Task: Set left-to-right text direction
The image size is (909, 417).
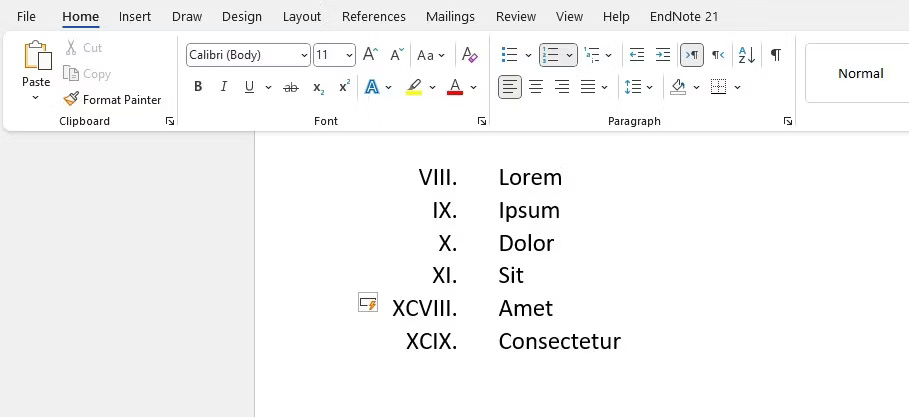Action: [x=692, y=55]
